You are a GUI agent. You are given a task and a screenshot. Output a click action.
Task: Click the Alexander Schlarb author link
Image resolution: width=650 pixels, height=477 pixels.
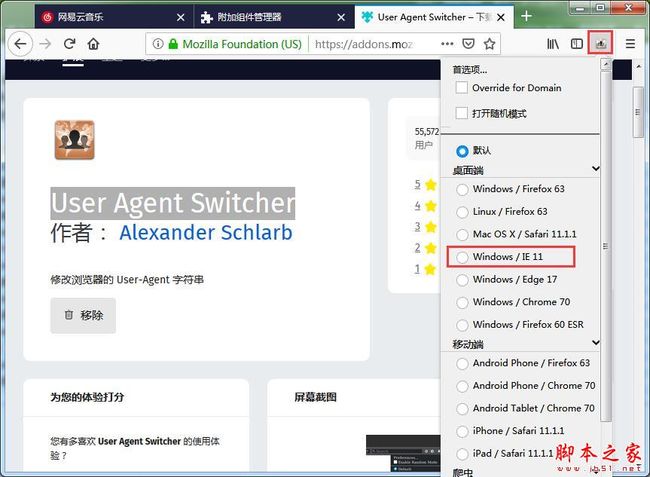206,232
